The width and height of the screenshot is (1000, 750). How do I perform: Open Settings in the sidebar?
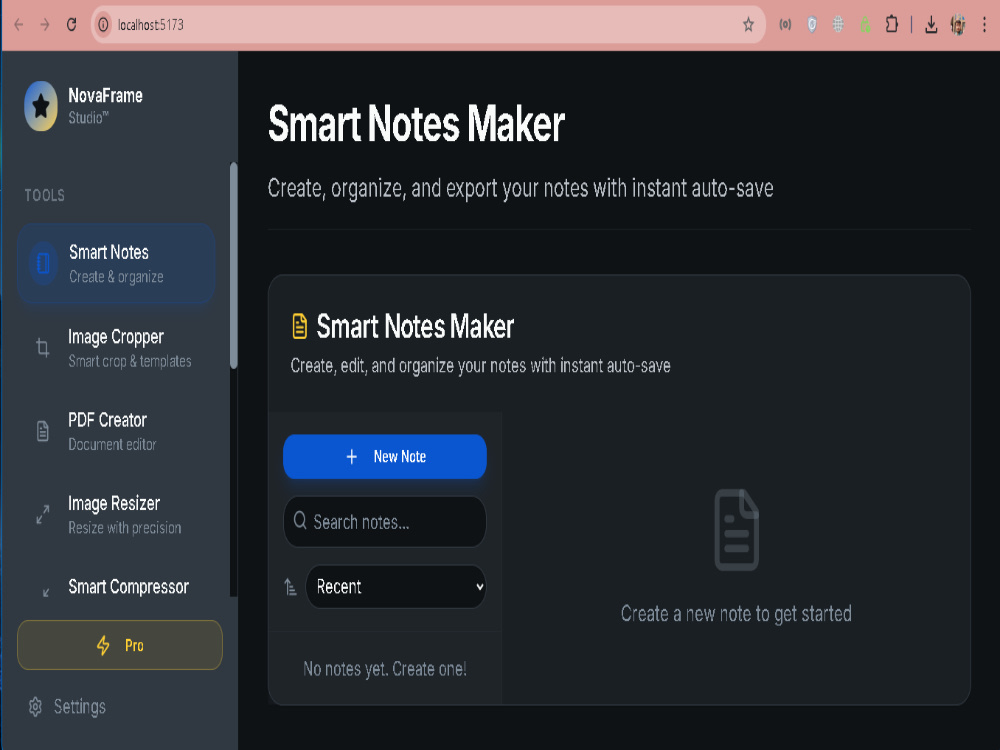click(67, 707)
